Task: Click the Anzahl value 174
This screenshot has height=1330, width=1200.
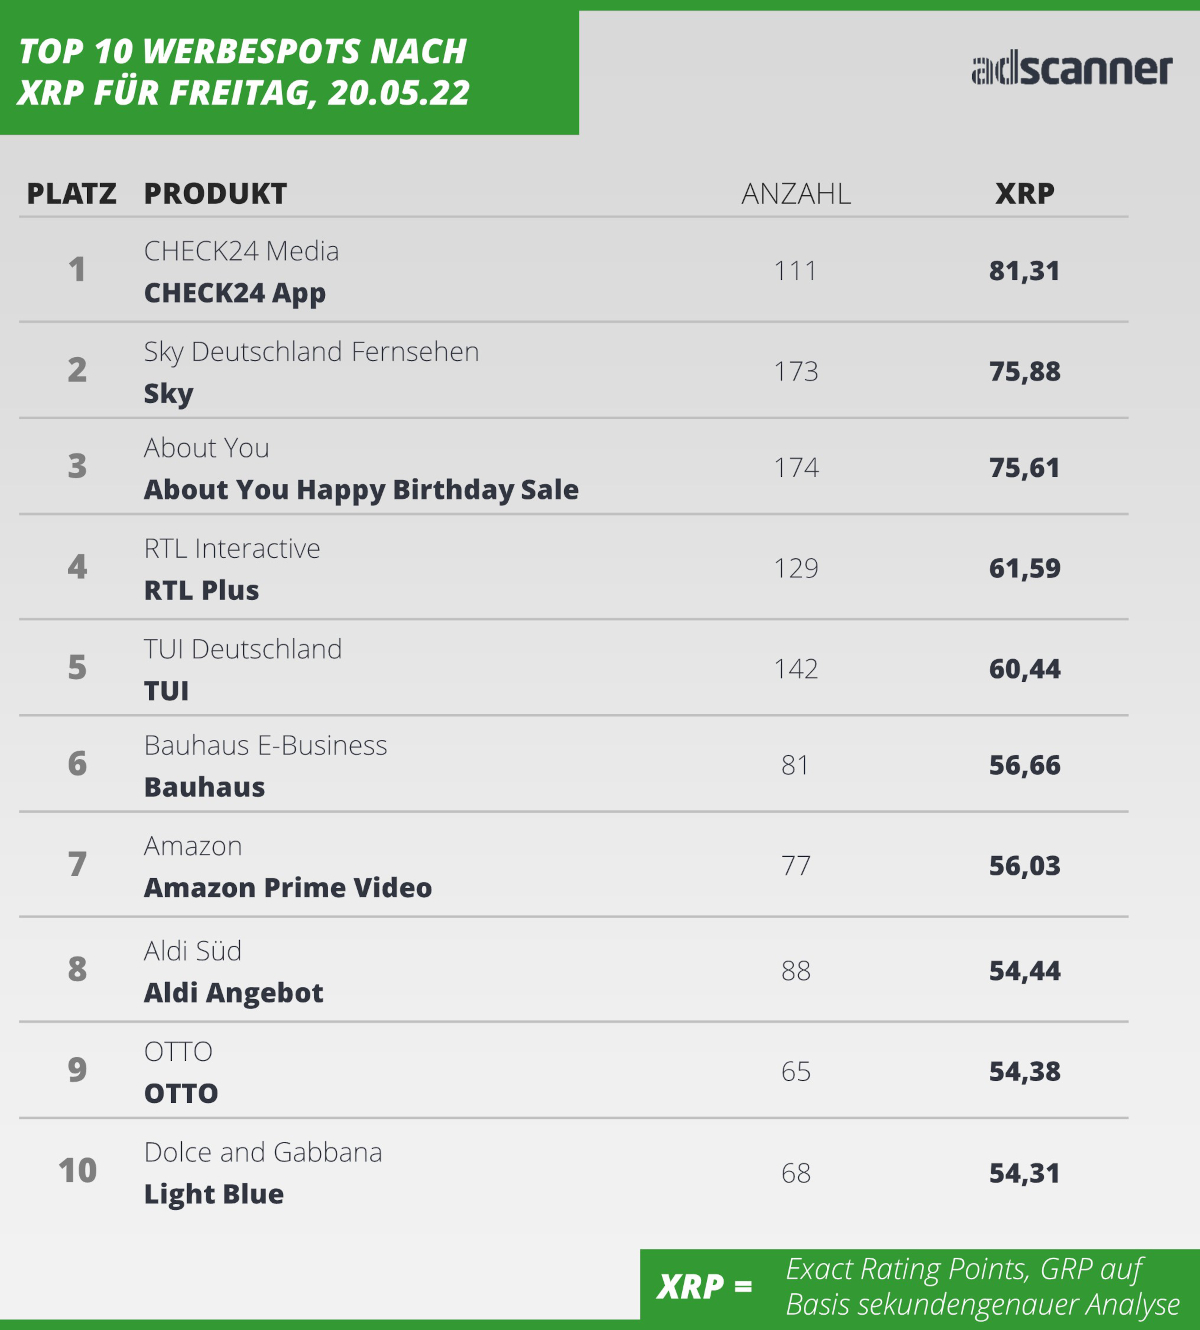Action: tap(796, 468)
